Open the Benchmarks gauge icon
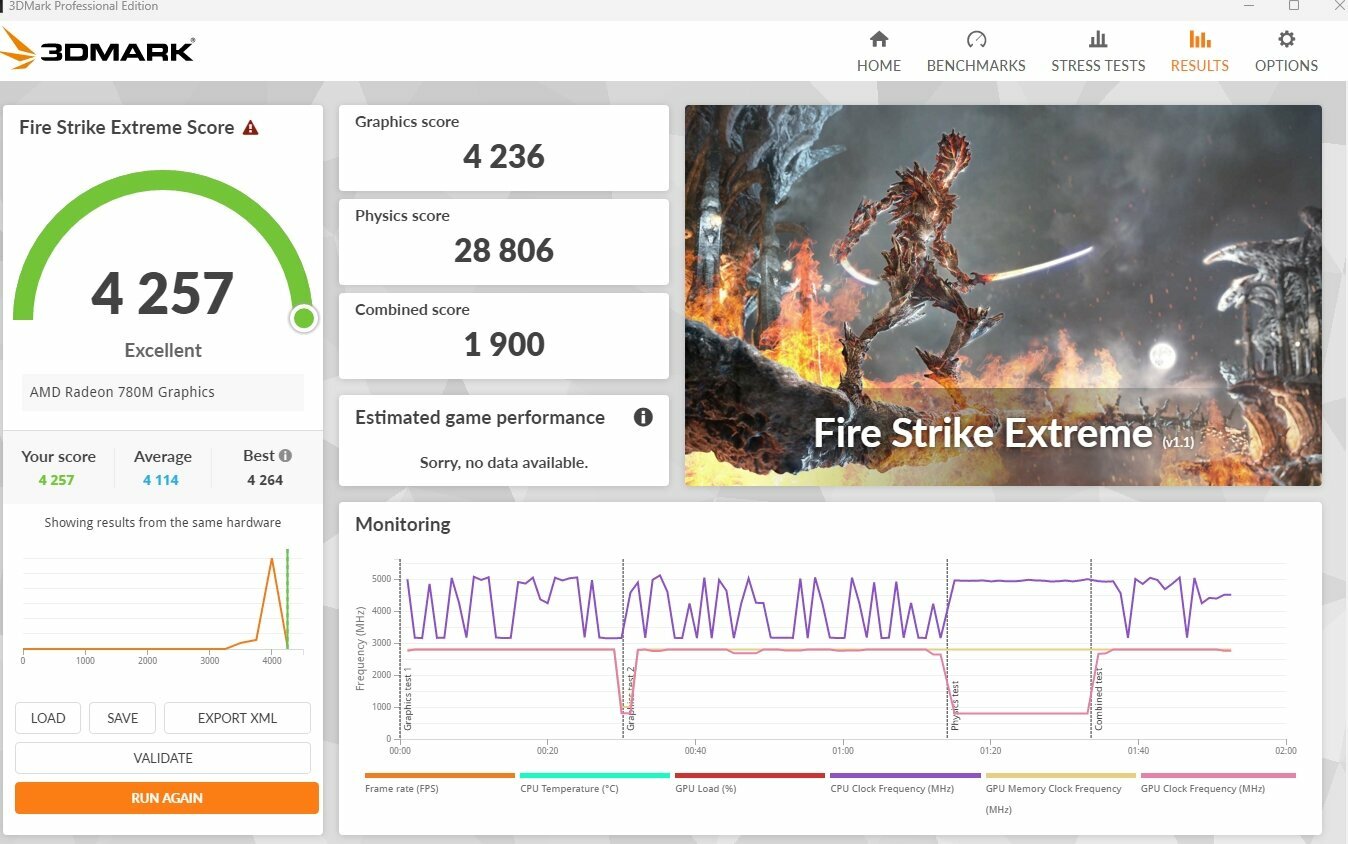The image size is (1348, 844). click(976, 39)
